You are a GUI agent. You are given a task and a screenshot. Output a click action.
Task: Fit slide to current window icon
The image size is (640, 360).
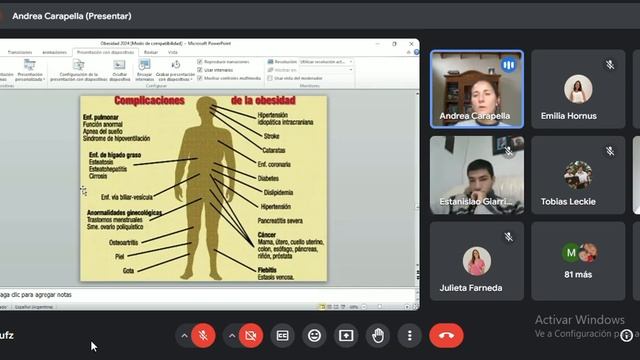tap(415, 307)
